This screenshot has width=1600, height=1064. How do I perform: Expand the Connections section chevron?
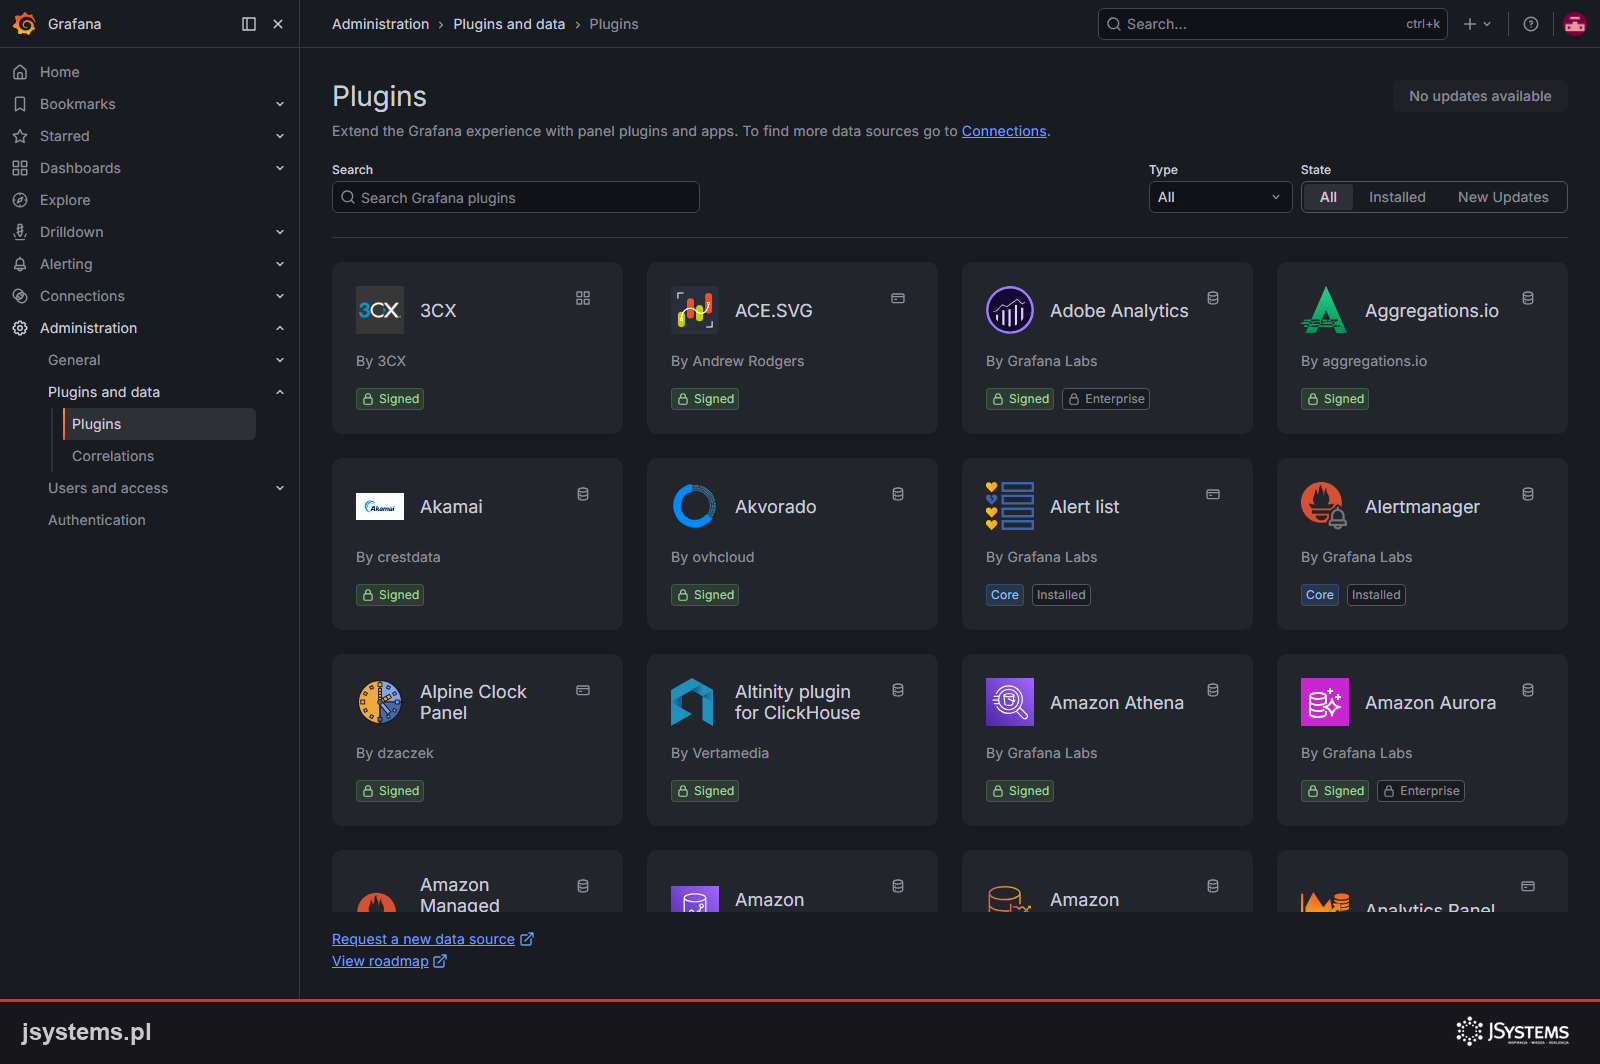pyautogui.click(x=280, y=296)
